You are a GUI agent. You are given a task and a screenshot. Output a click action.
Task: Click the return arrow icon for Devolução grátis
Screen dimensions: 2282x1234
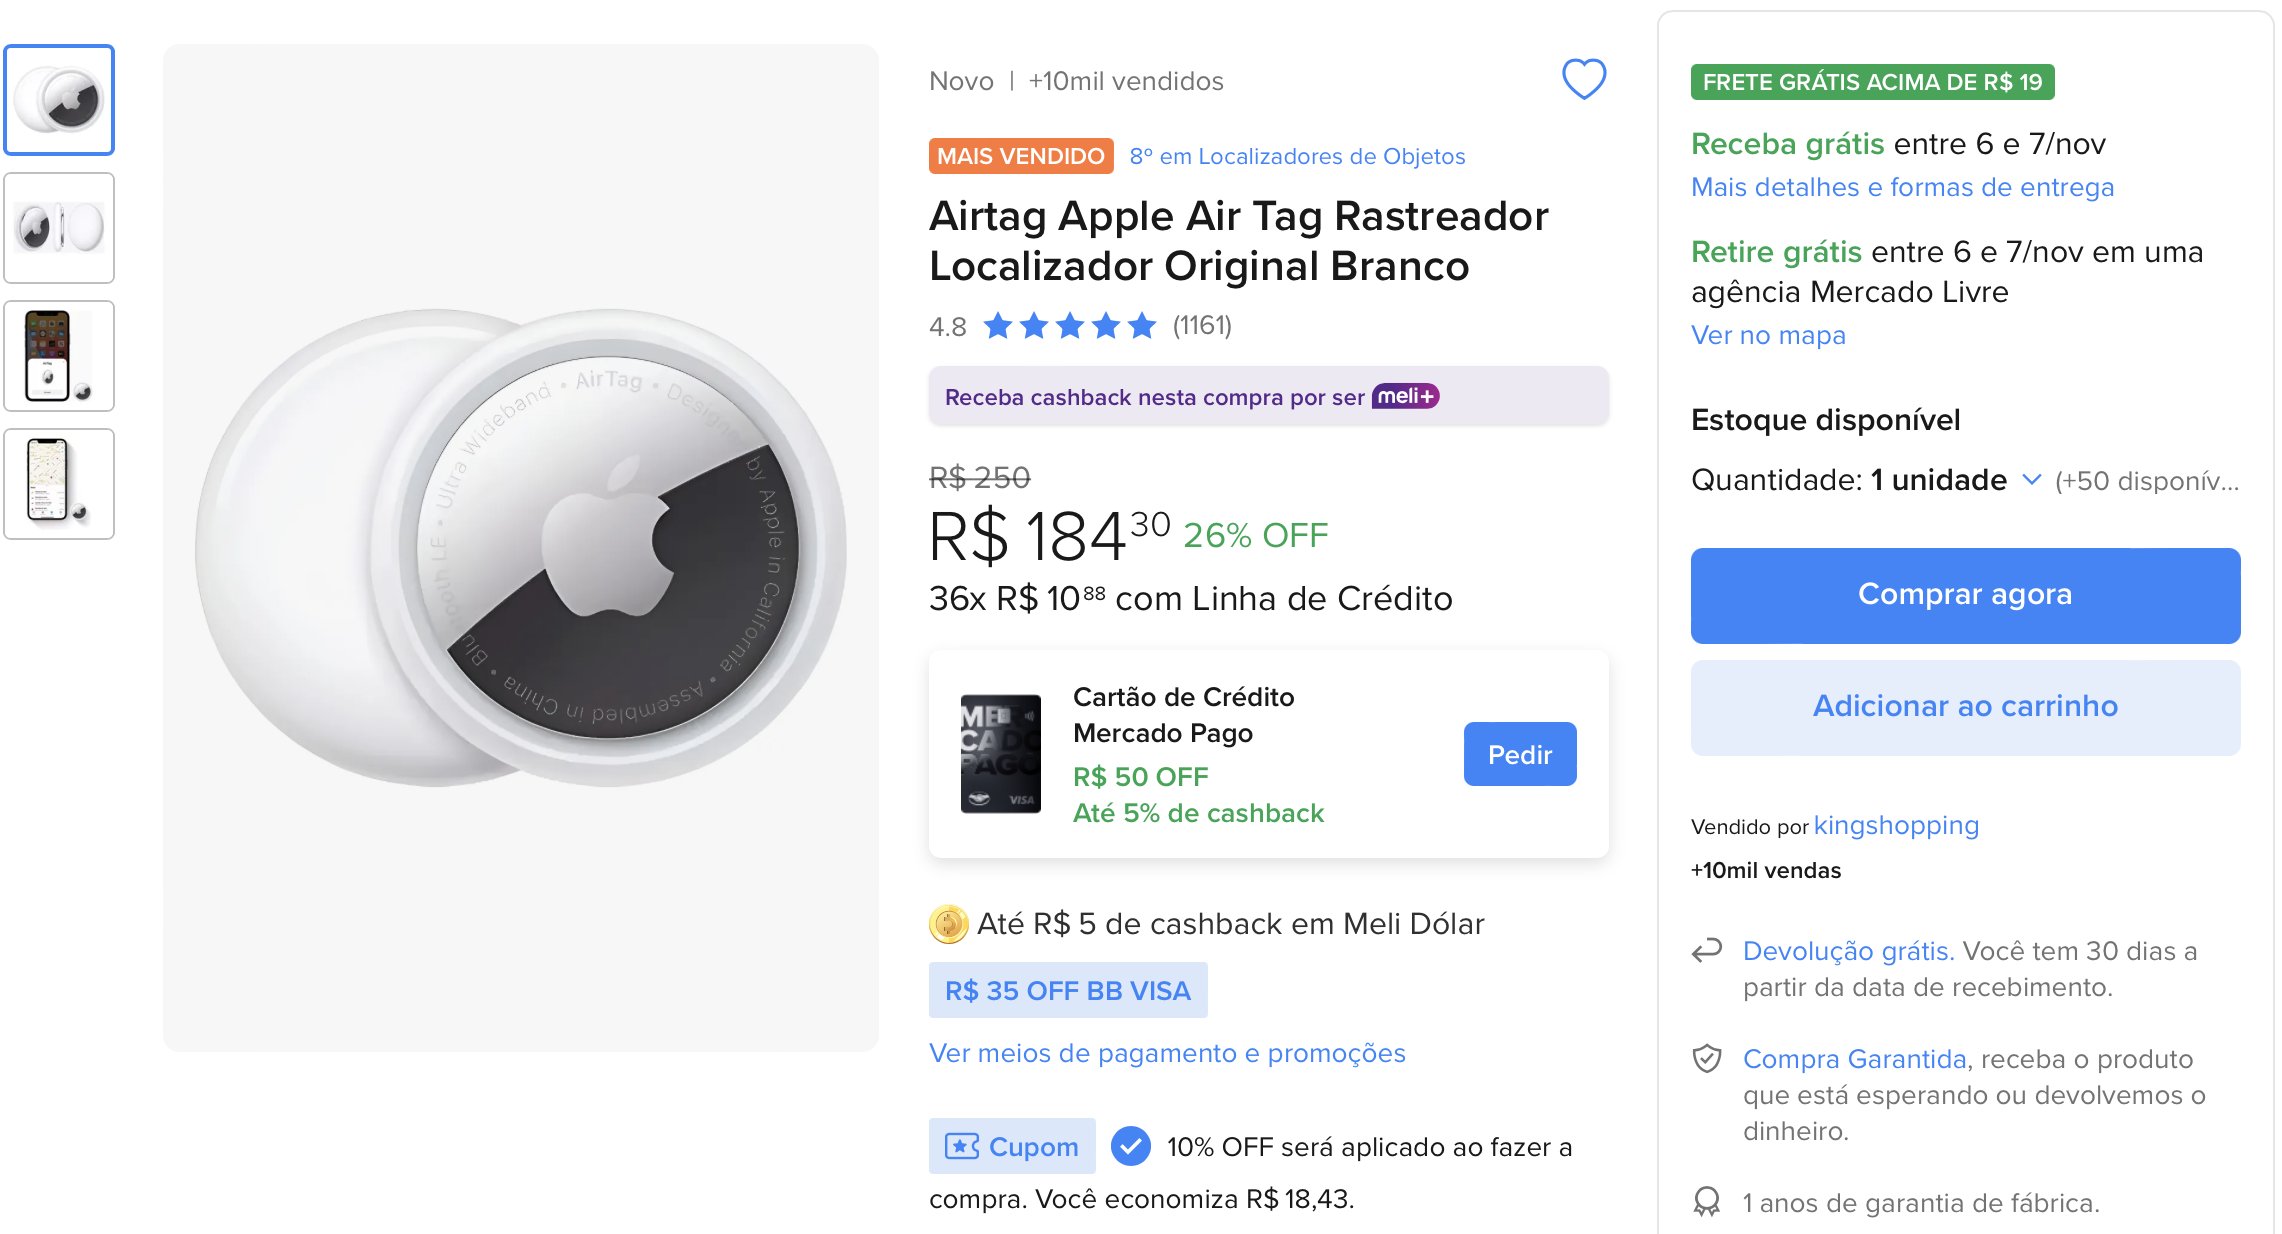point(1707,950)
